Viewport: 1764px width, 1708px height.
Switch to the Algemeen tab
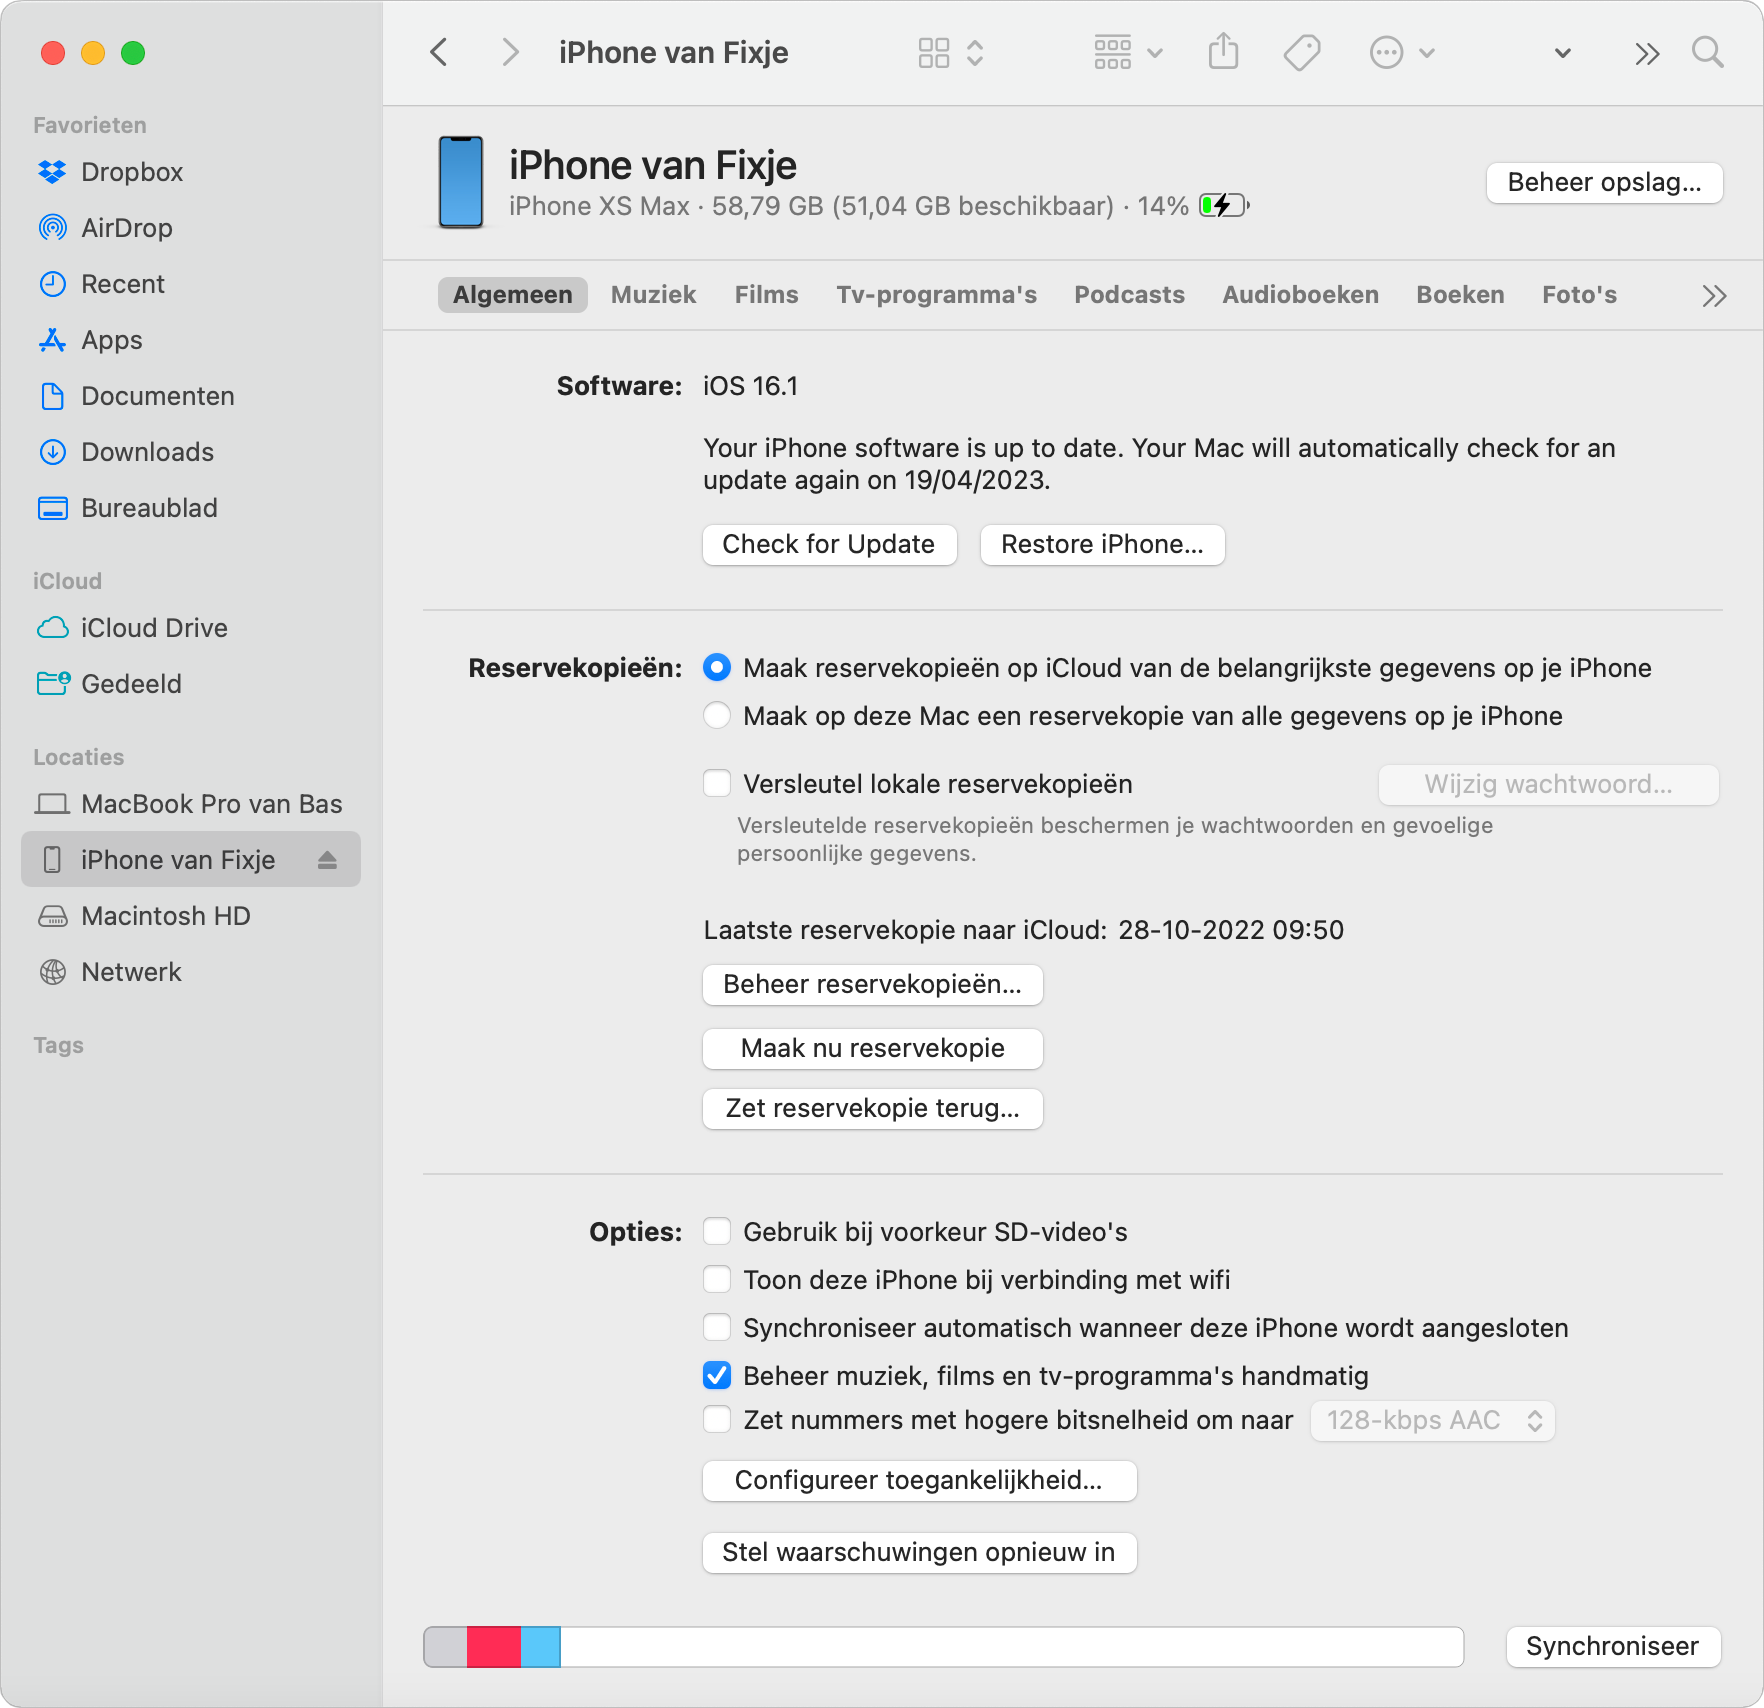(512, 295)
